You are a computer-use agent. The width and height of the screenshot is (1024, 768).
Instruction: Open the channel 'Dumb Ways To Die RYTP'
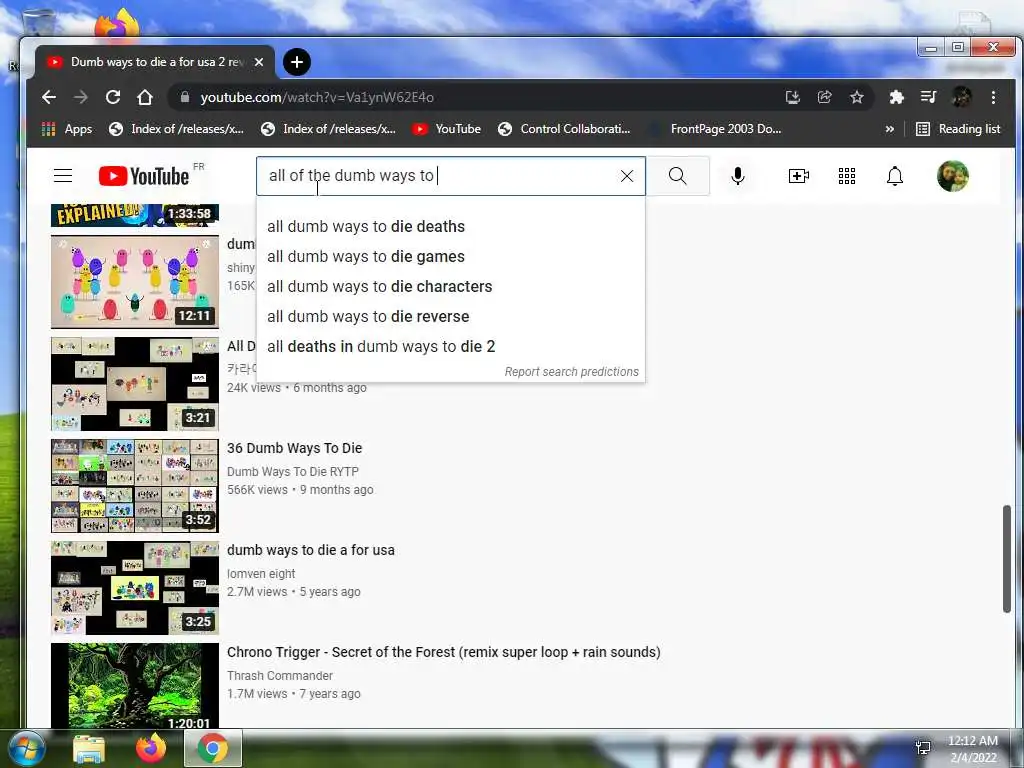[293, 472]
